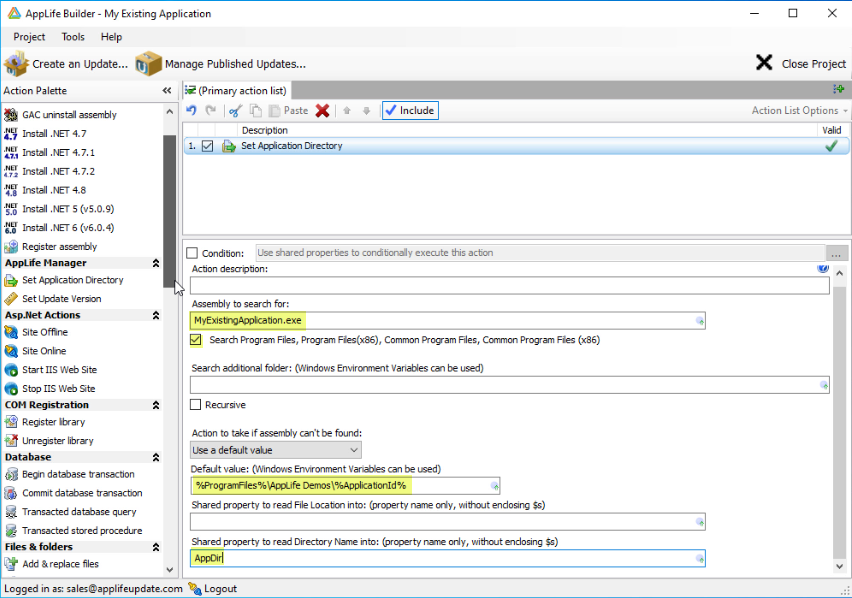Click Manage Published Updates button
The image size is (852, 598).
tap(221, 64)
